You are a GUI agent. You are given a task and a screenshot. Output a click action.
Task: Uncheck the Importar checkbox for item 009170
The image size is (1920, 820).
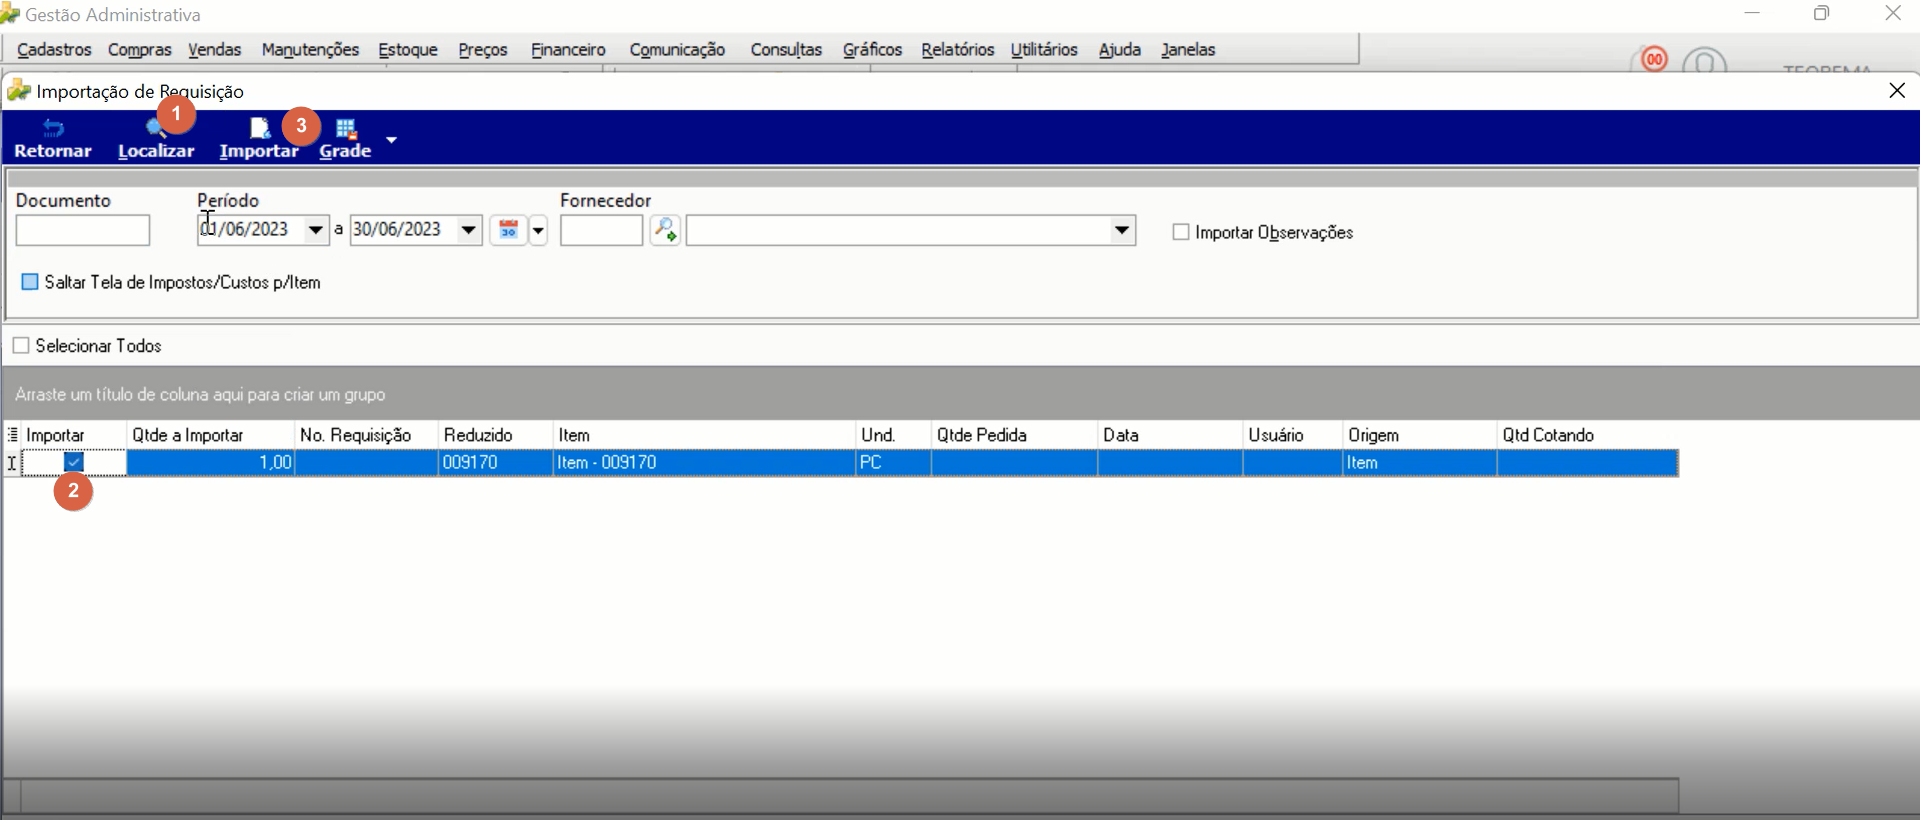pos(73,462)
